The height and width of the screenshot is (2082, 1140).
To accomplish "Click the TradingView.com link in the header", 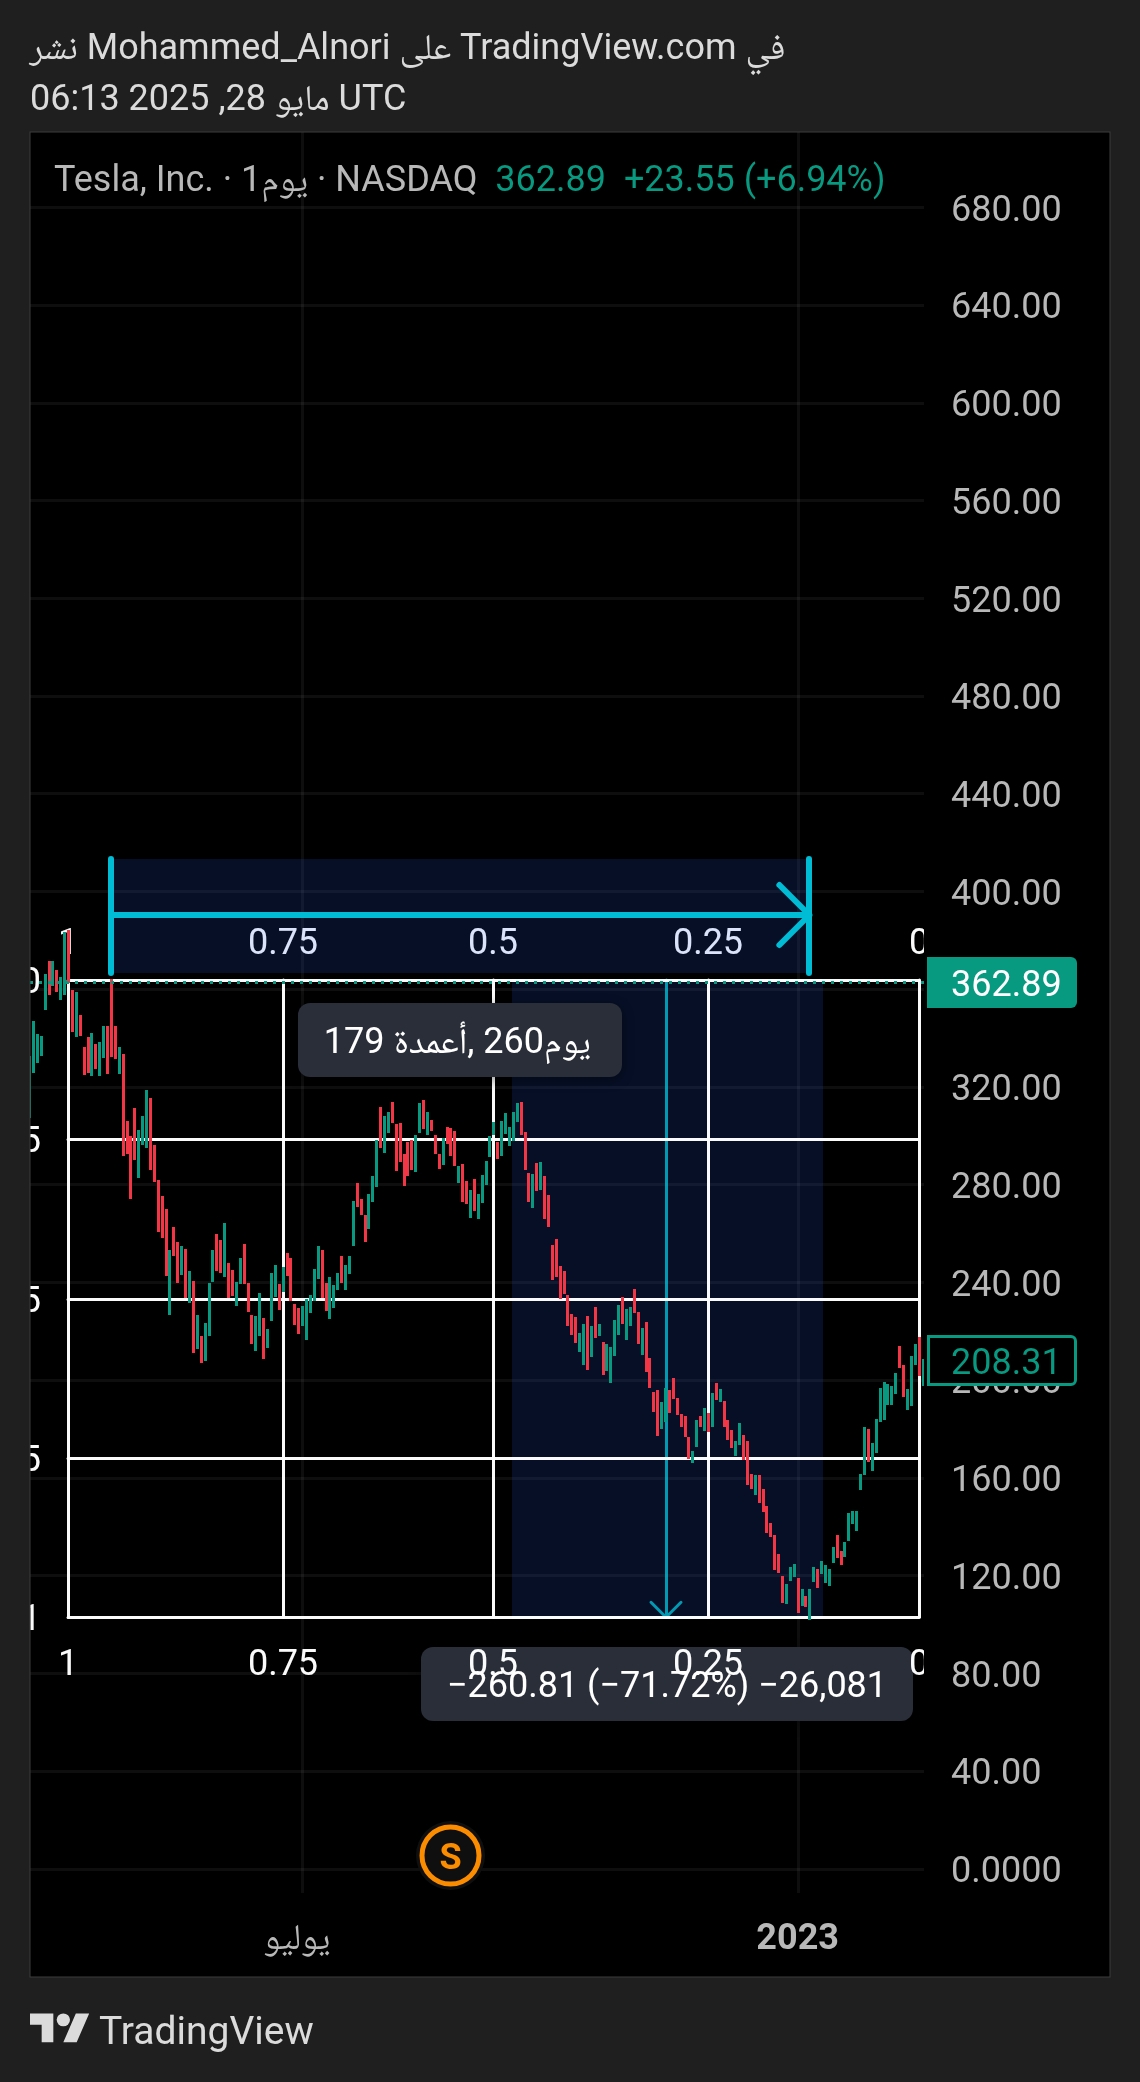I will (x=598, y=46).
